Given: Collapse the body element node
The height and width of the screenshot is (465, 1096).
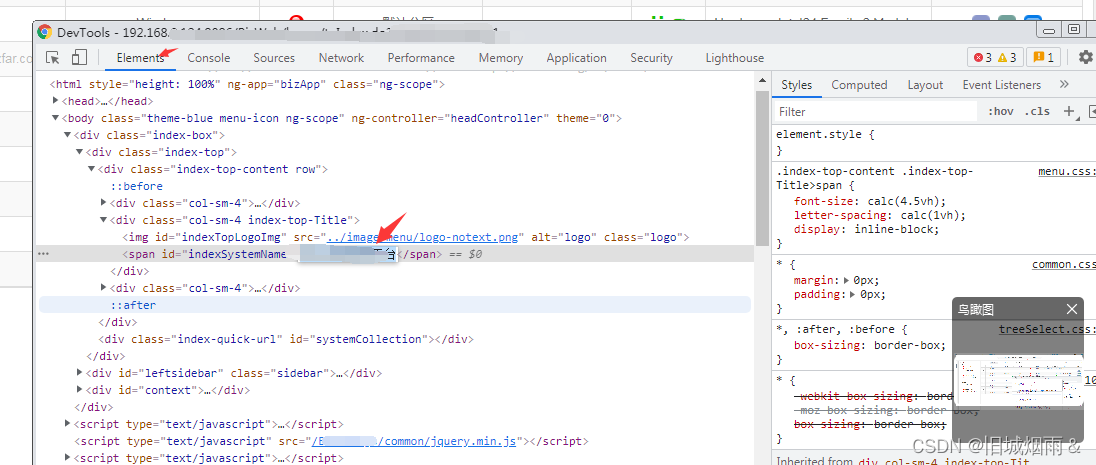Looking at the screenshot, I should 55,118.
